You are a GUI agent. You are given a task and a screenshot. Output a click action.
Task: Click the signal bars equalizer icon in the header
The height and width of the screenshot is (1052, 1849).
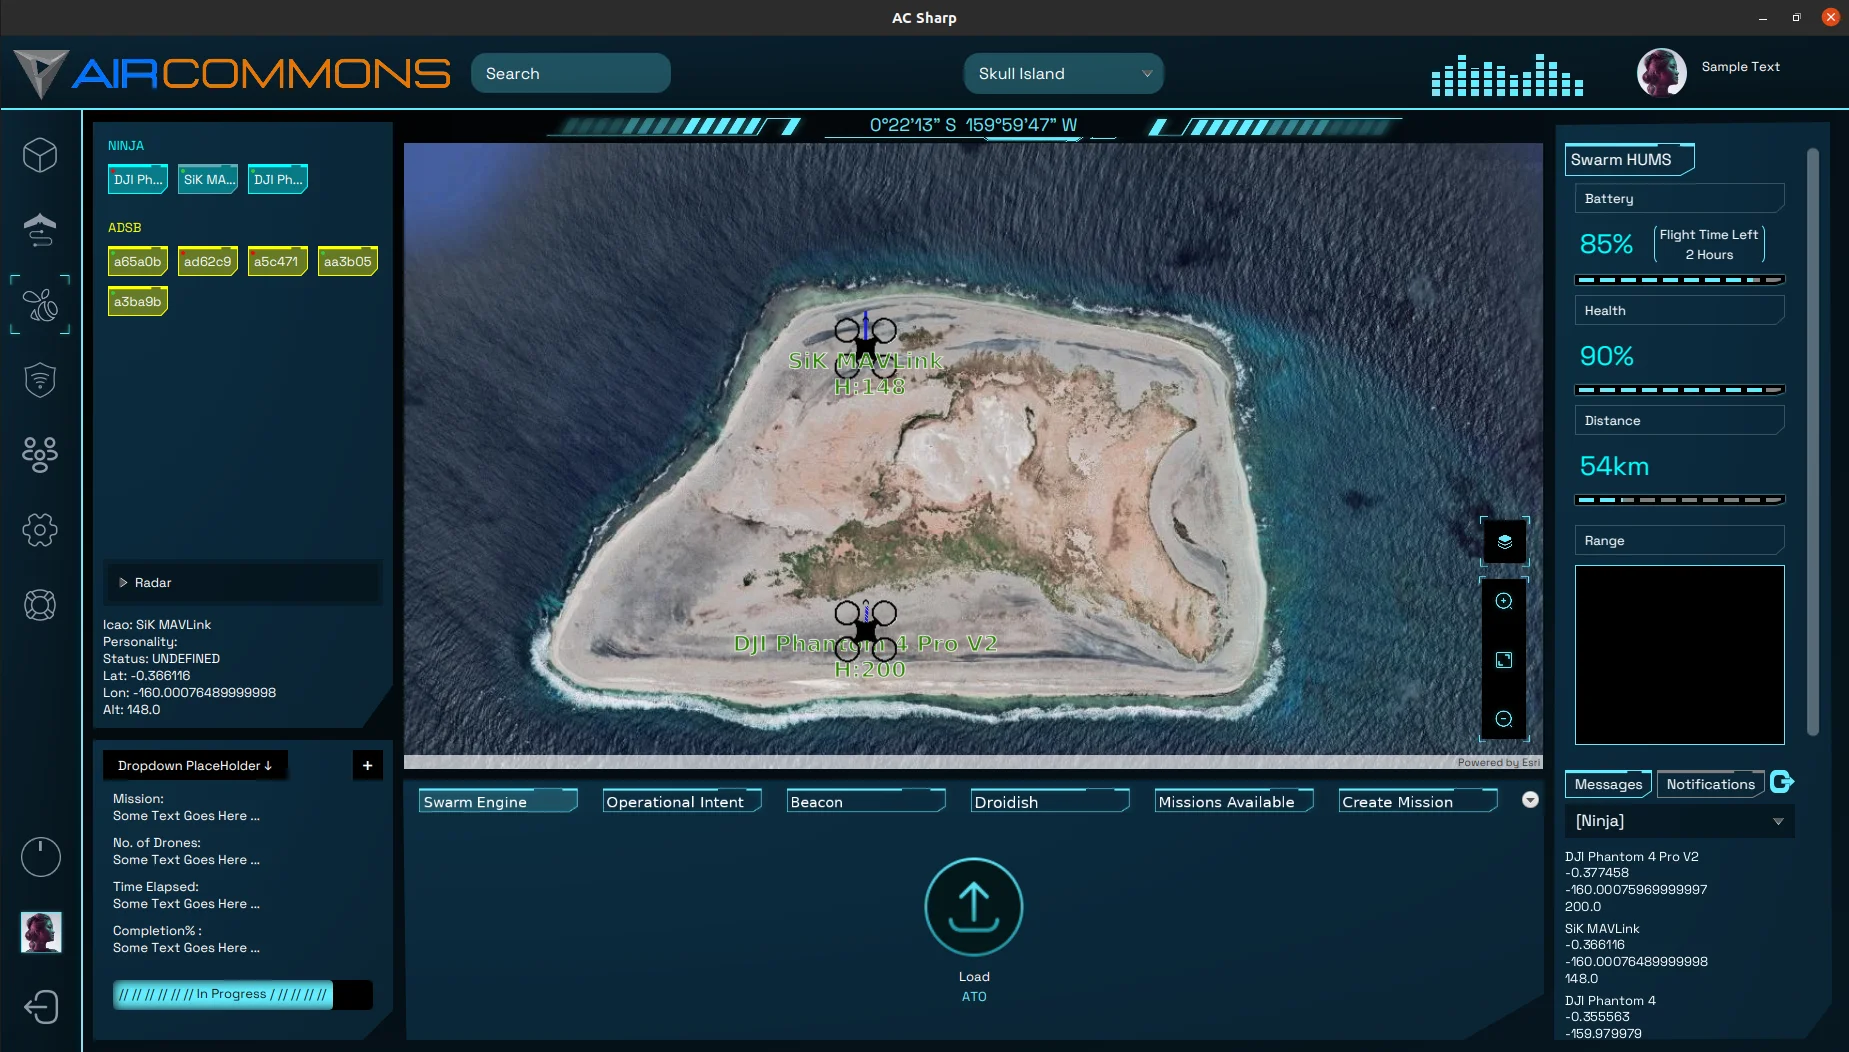pos(1507,75)
